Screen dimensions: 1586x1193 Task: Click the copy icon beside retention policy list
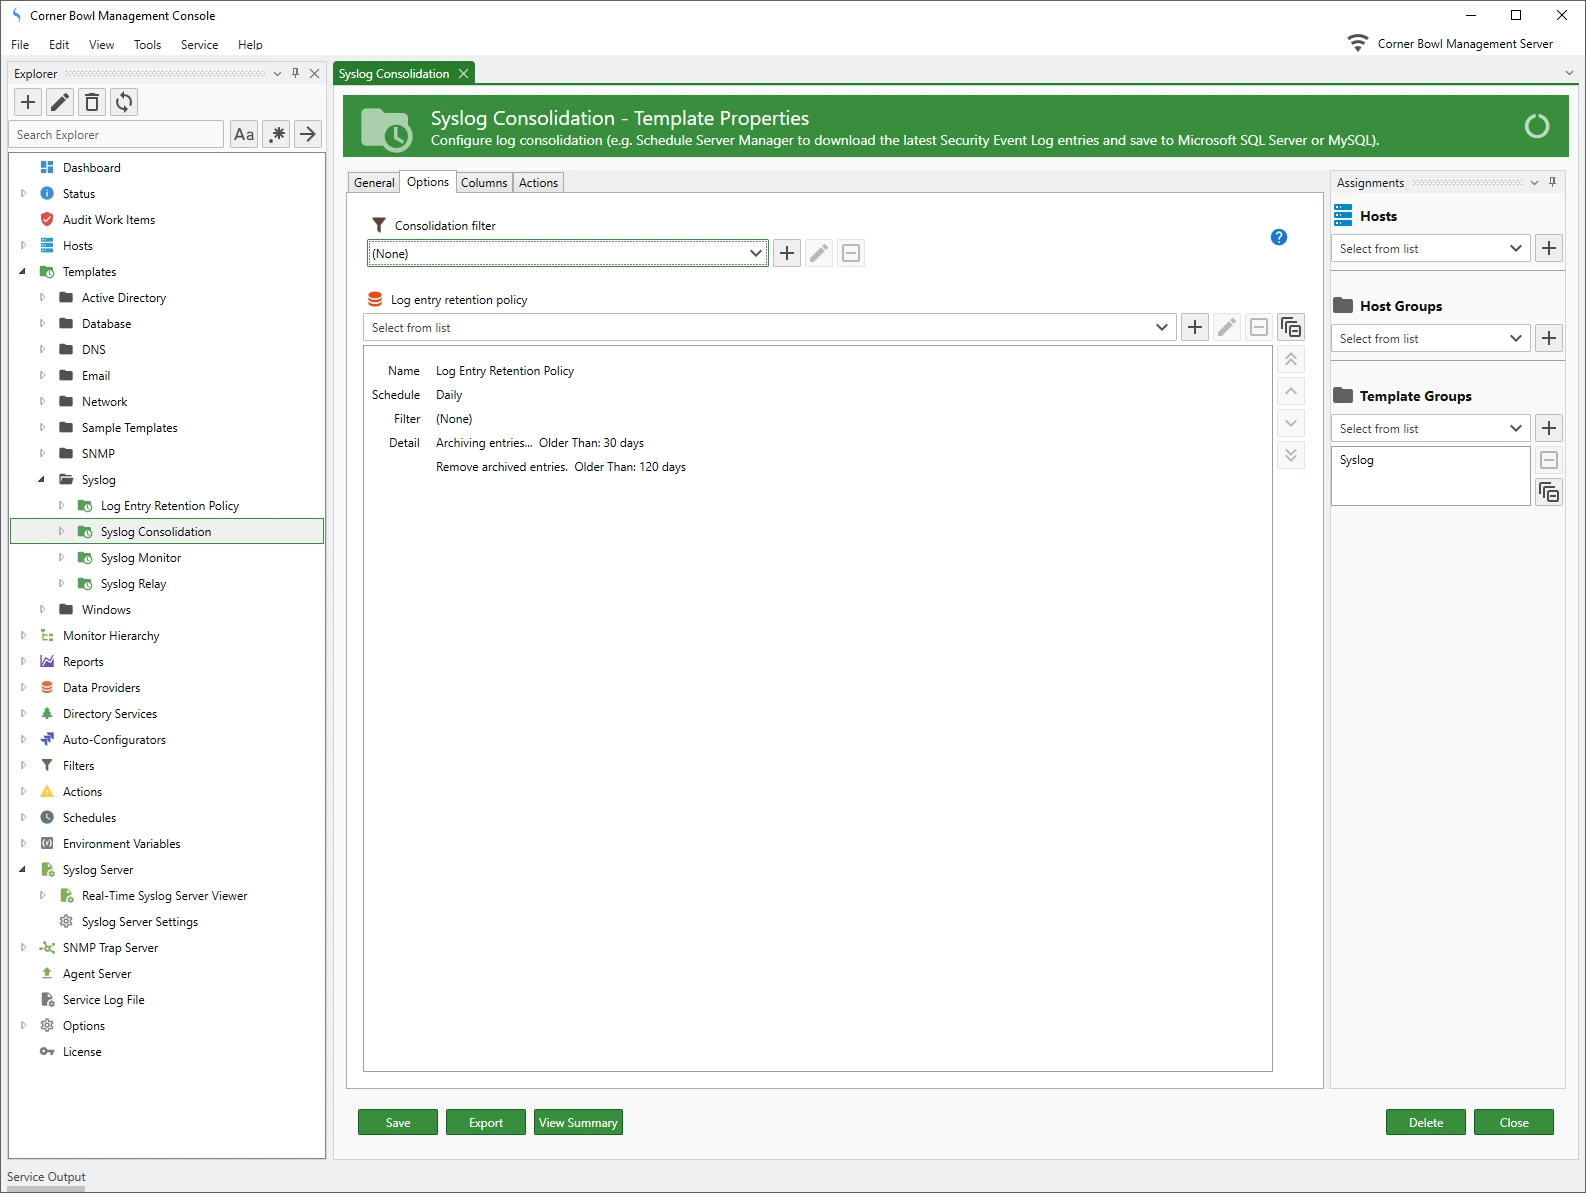pos(1291,327)
